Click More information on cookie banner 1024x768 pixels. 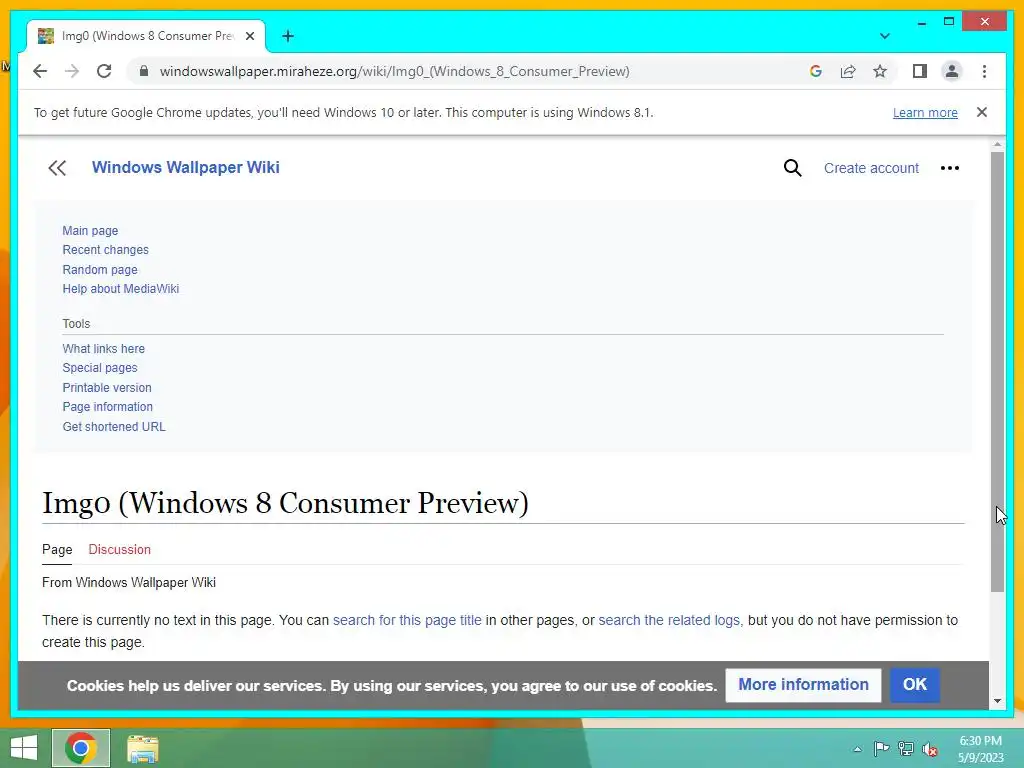pos(803,684)
